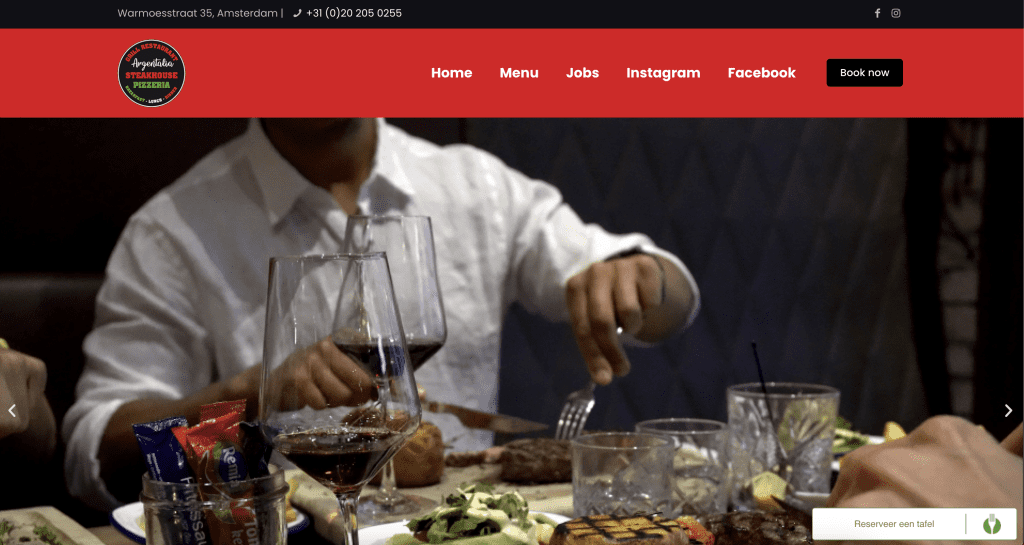
Task: Click the green fork icon in reservation widget
Action: [x=991, y=523]
